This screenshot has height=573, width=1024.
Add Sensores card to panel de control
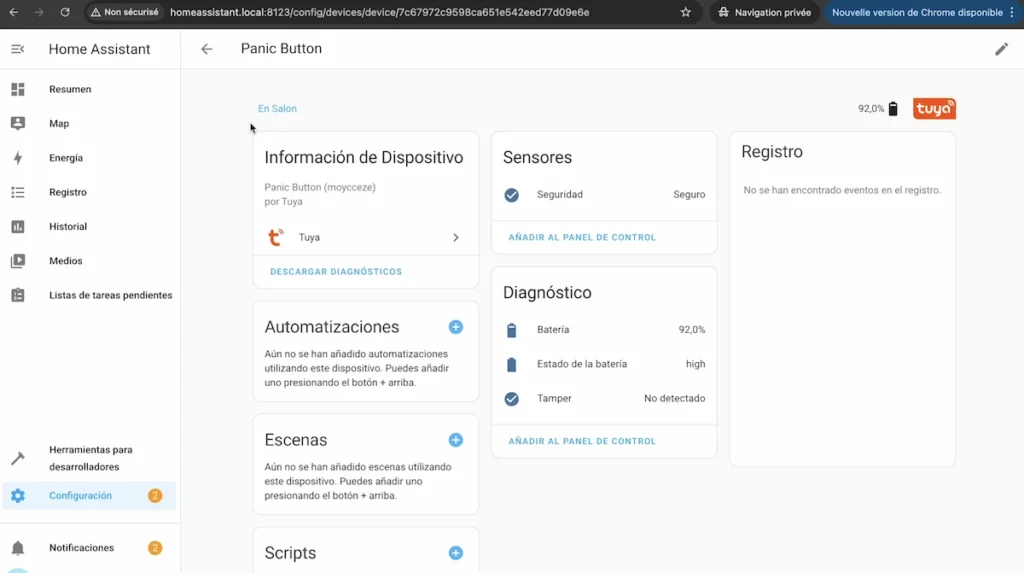tap(582, 237)
